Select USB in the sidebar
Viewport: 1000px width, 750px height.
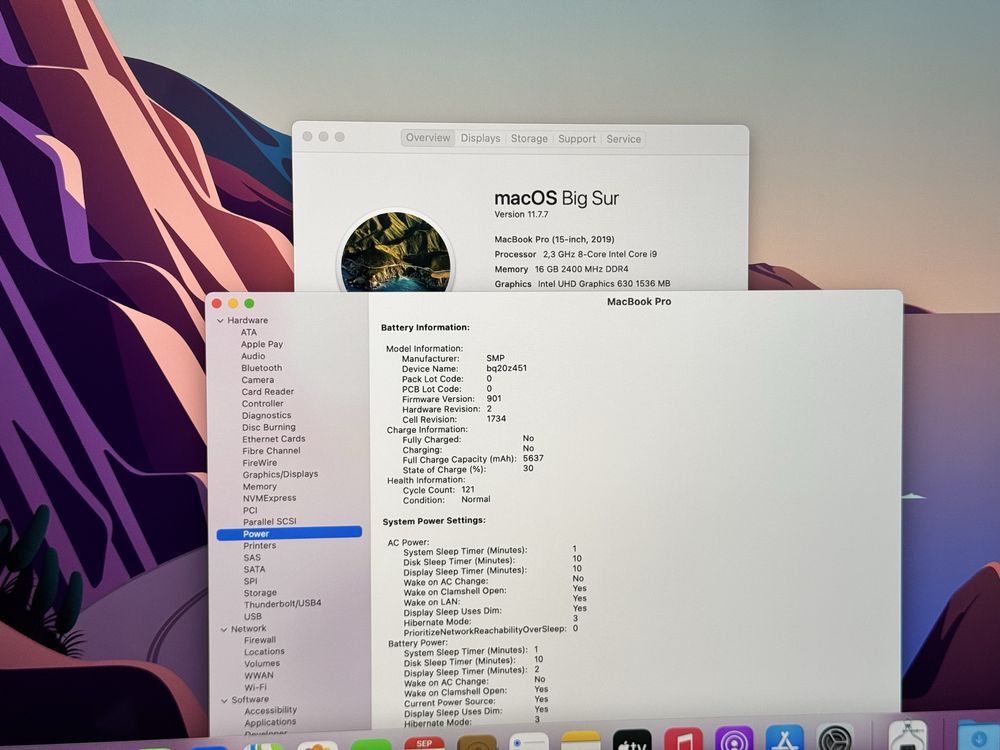click(253, 617)
